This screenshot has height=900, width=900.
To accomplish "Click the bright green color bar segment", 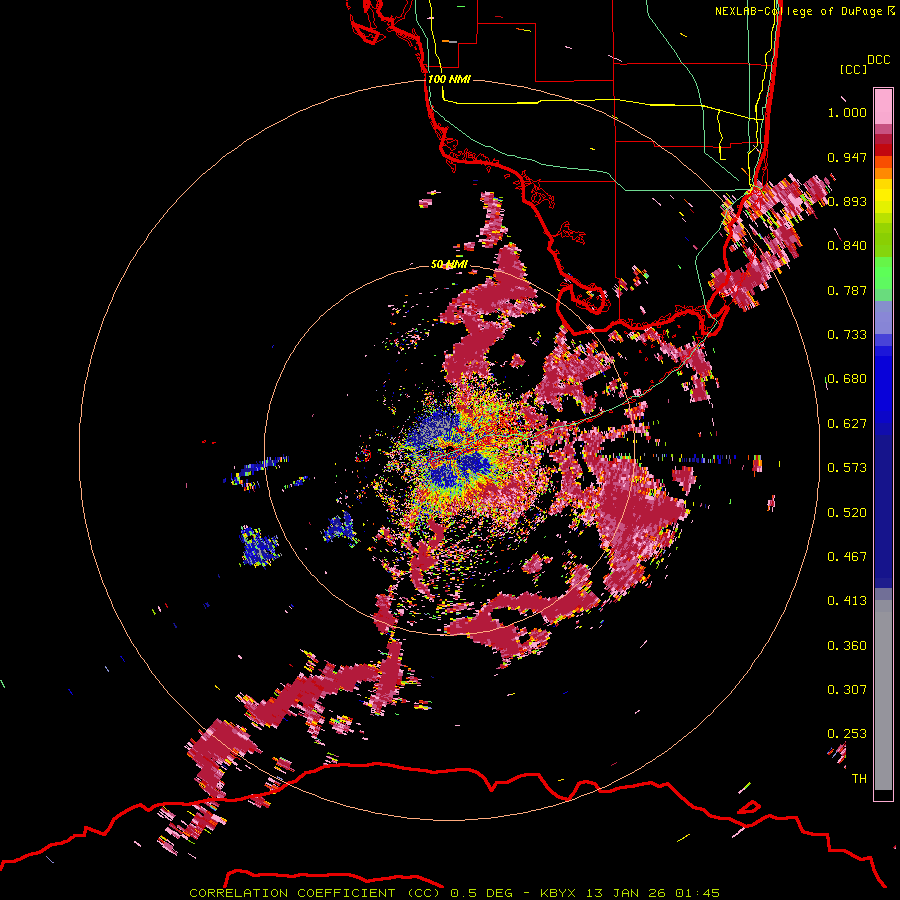I will (x=883, y=273).
